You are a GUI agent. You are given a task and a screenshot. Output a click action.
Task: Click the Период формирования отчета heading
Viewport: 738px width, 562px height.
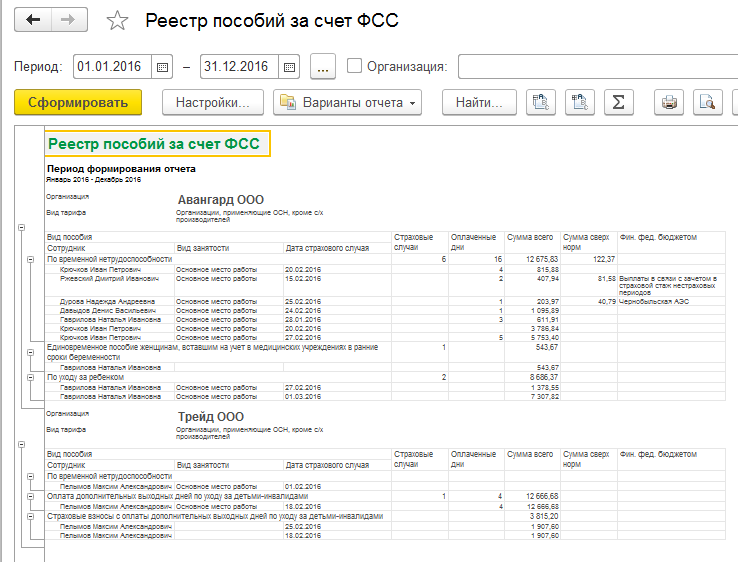click(x=121, y=169)
